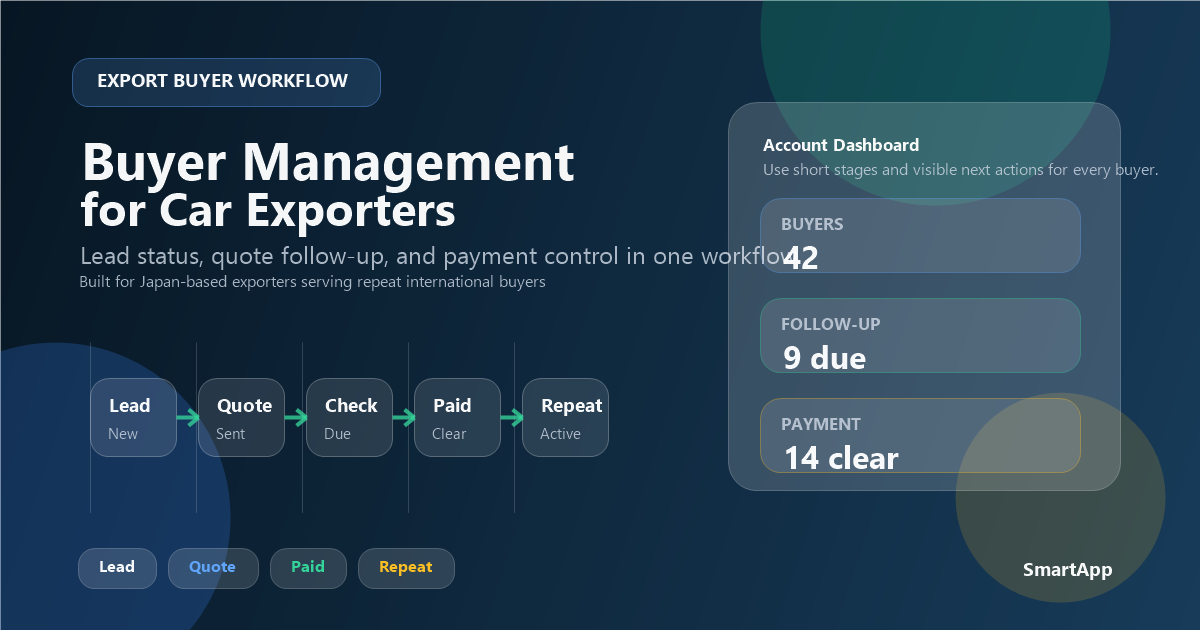Viewport: 1200px width, 630px height.
Task: Click the arrow between Lead and Quote
Action: point(187,417)
